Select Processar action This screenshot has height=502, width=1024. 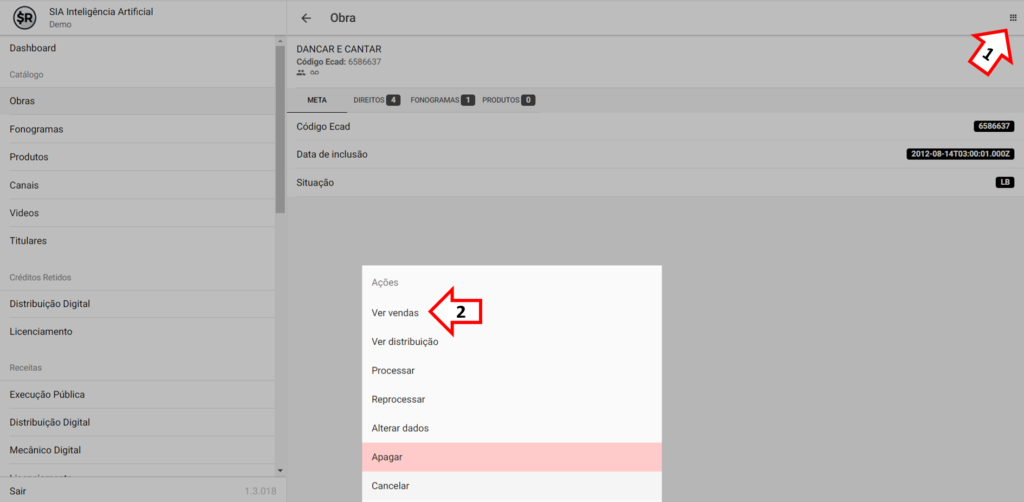coord(393,371)
